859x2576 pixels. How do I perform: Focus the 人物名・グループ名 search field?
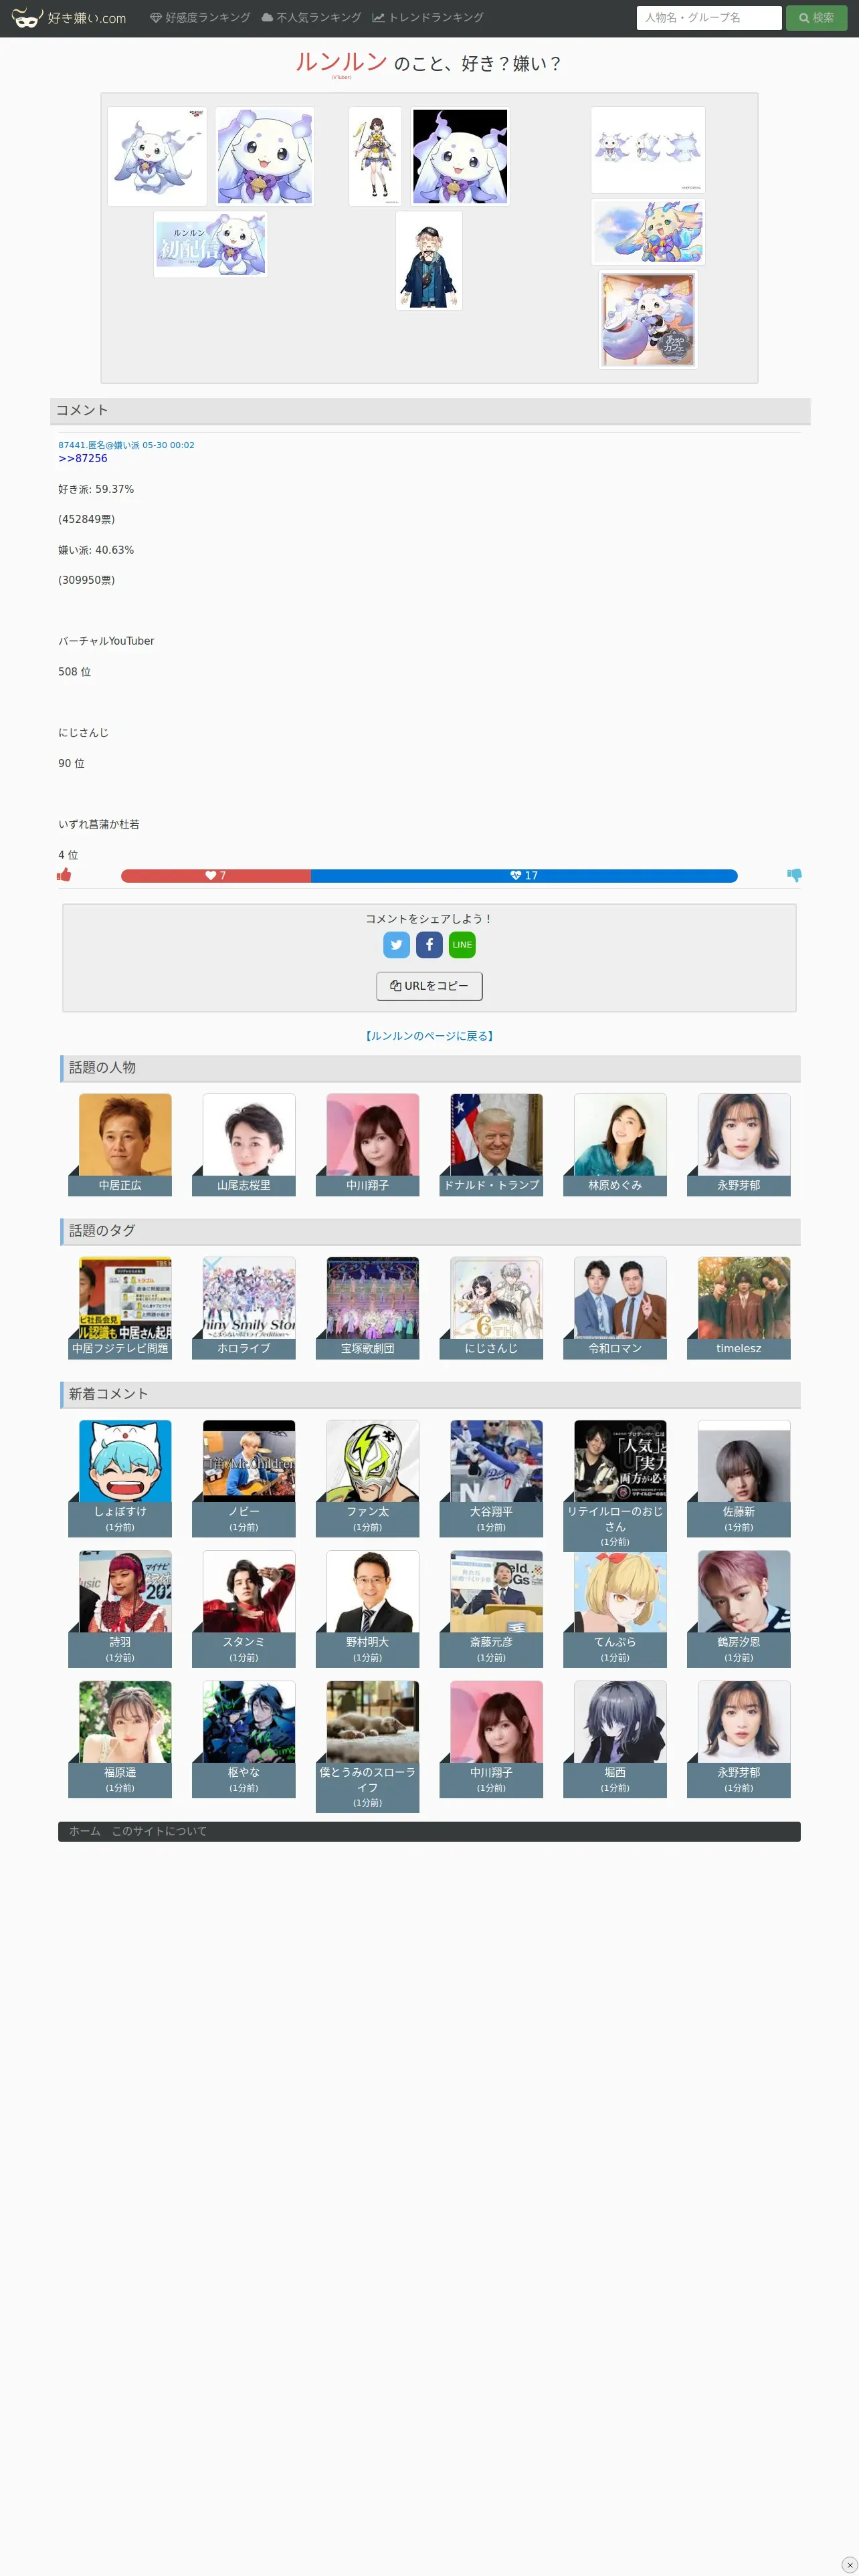pos(708,18)
